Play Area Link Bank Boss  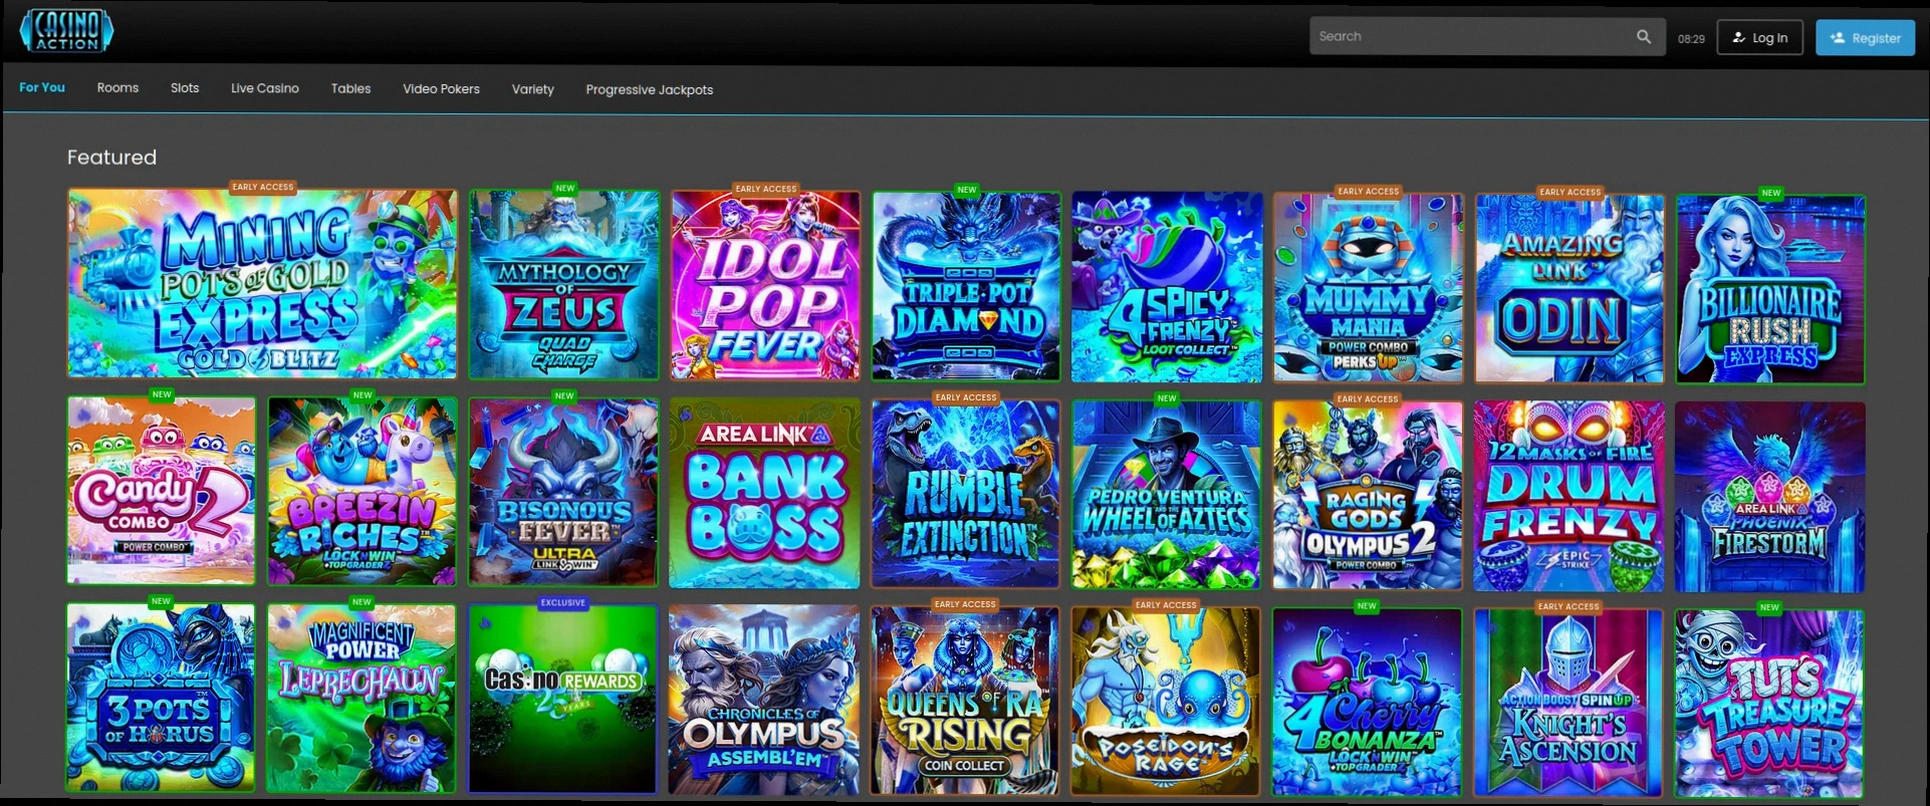(x=764, y=493)
